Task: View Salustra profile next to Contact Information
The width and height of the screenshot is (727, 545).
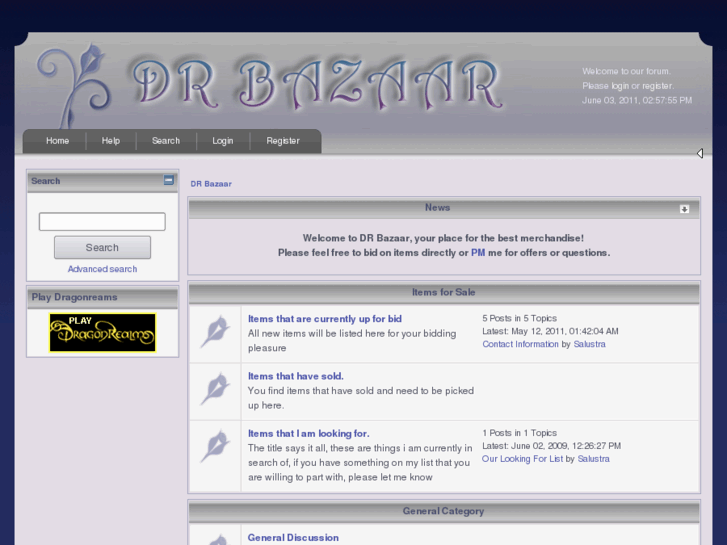Action: (x=589, y=344)
